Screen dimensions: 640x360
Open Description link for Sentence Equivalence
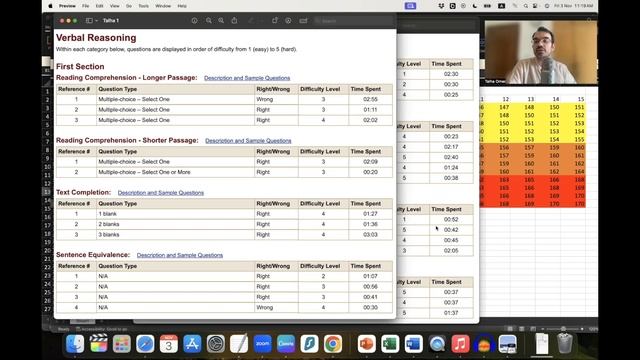pyautogui.click(x=180, y=255)
